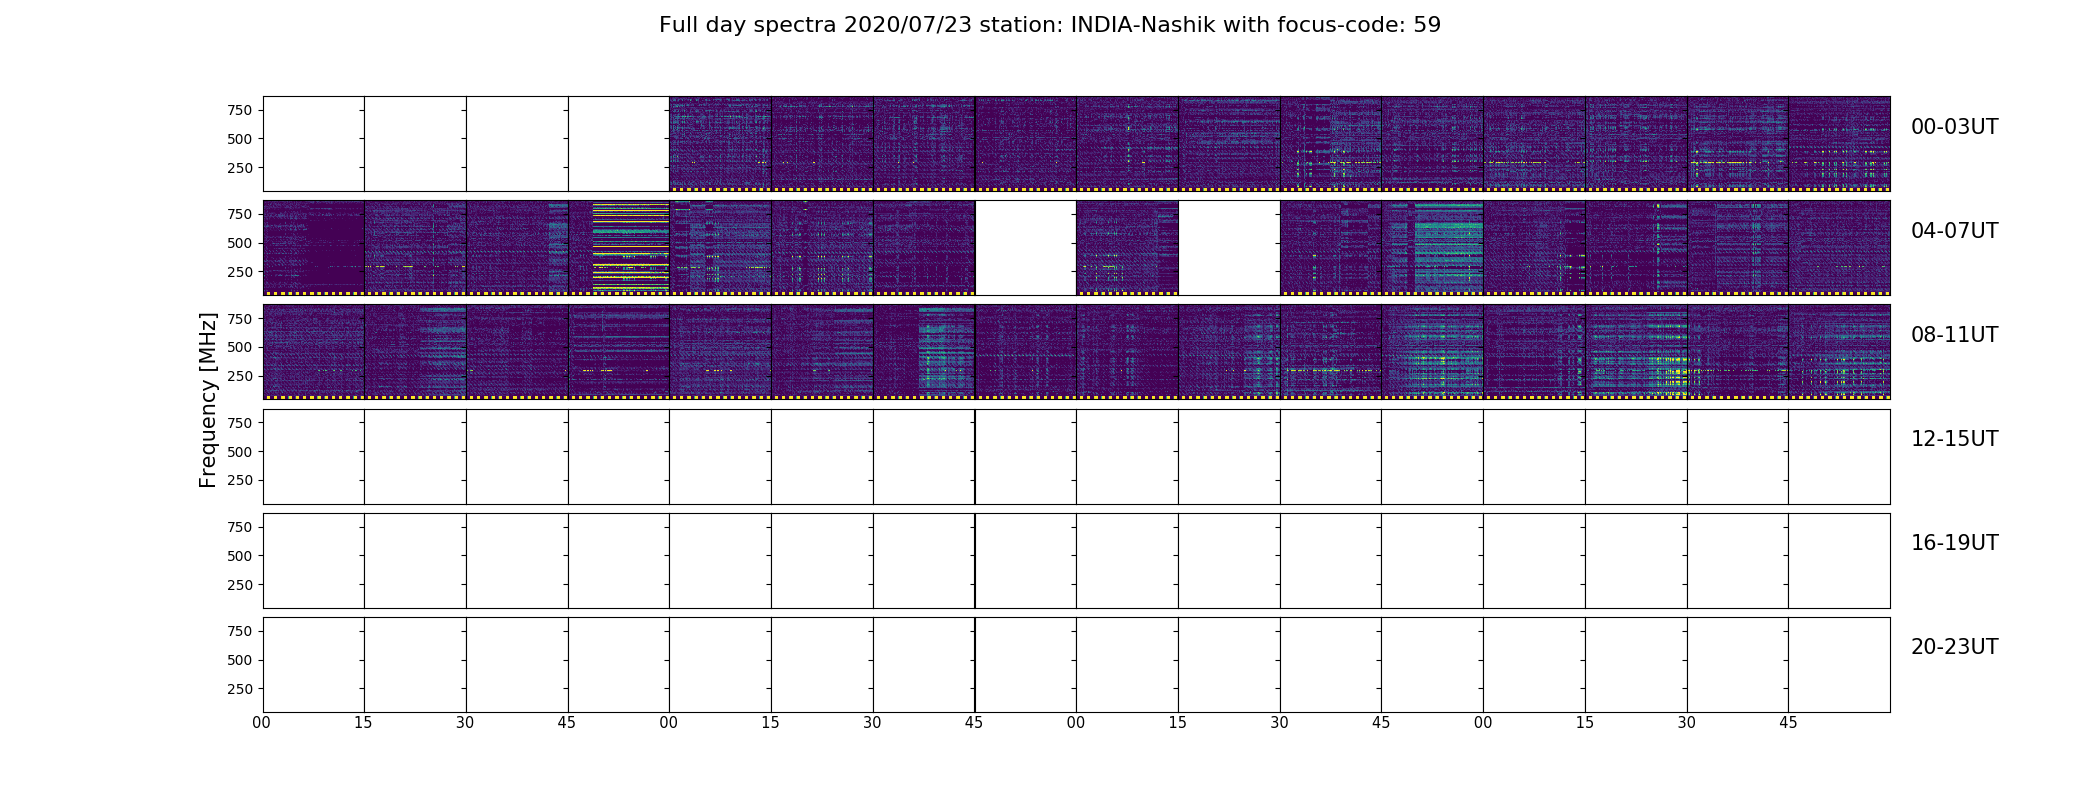Open the yellow-striped spectrum panel in 04-07UT row

tap(619, 248)
